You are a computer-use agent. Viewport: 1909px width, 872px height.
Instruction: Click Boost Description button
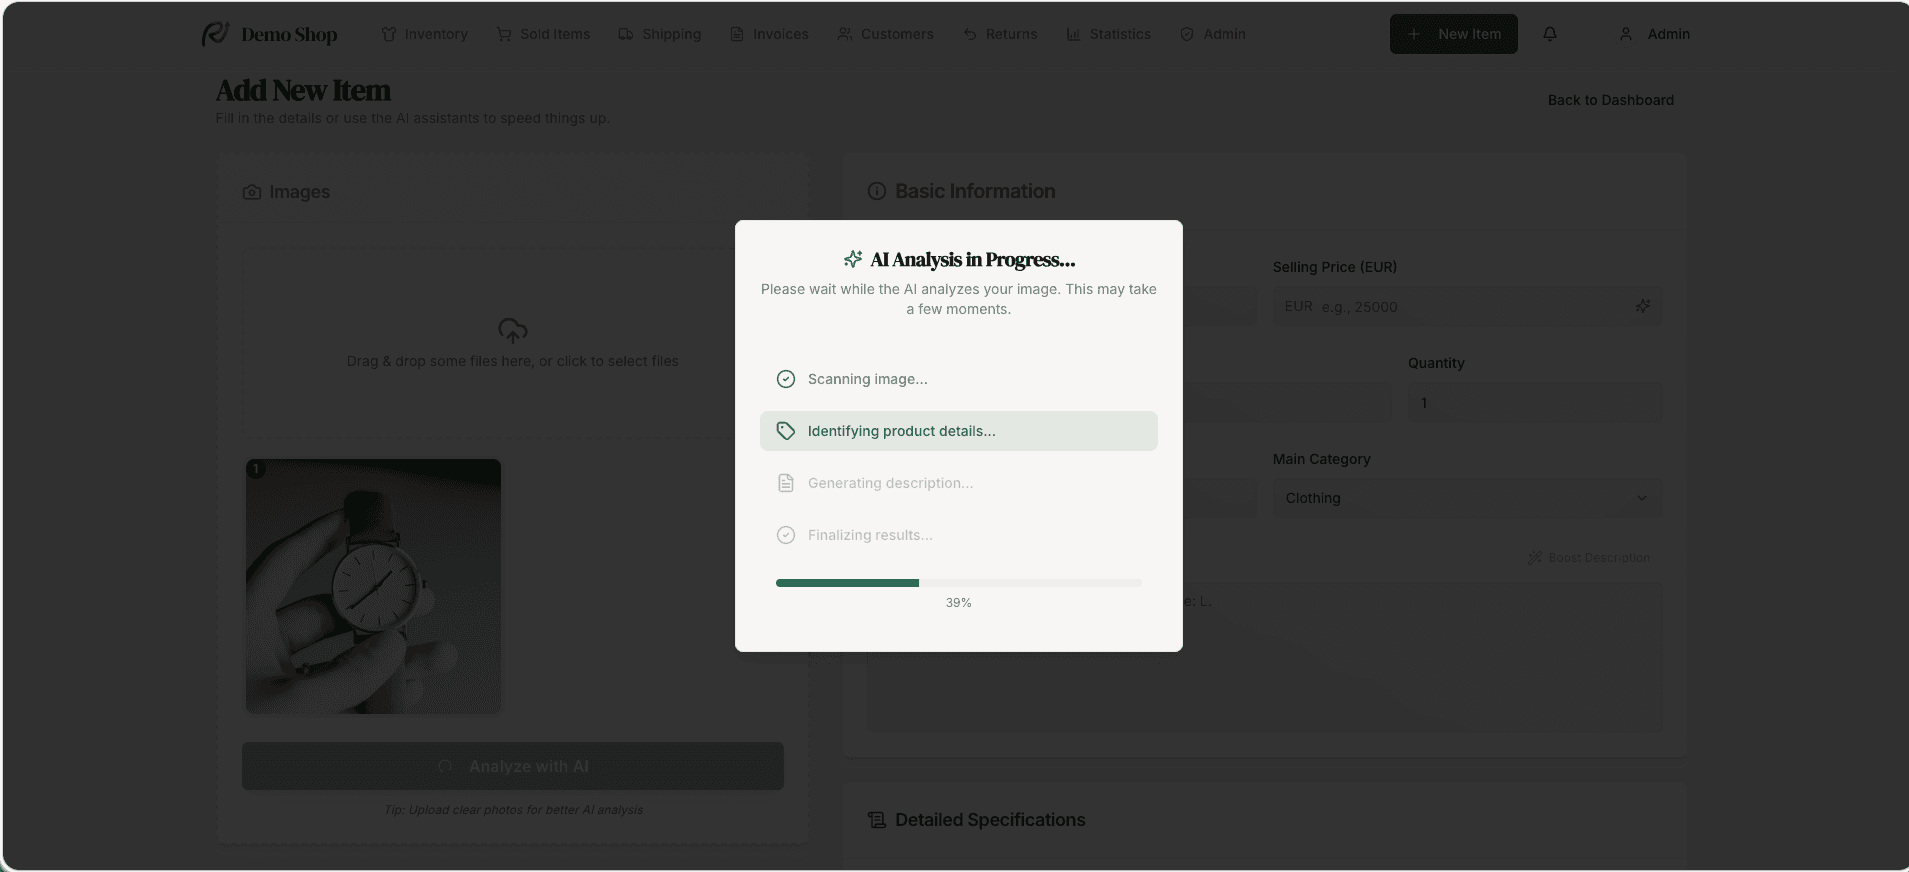pyautogui.click(x=1589, y=558)
